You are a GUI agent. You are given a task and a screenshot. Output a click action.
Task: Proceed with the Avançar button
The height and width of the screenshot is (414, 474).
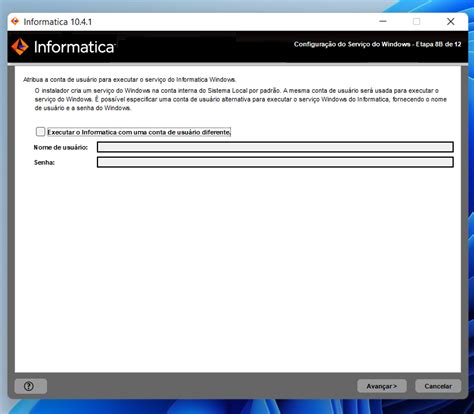(x=382, y=386)
